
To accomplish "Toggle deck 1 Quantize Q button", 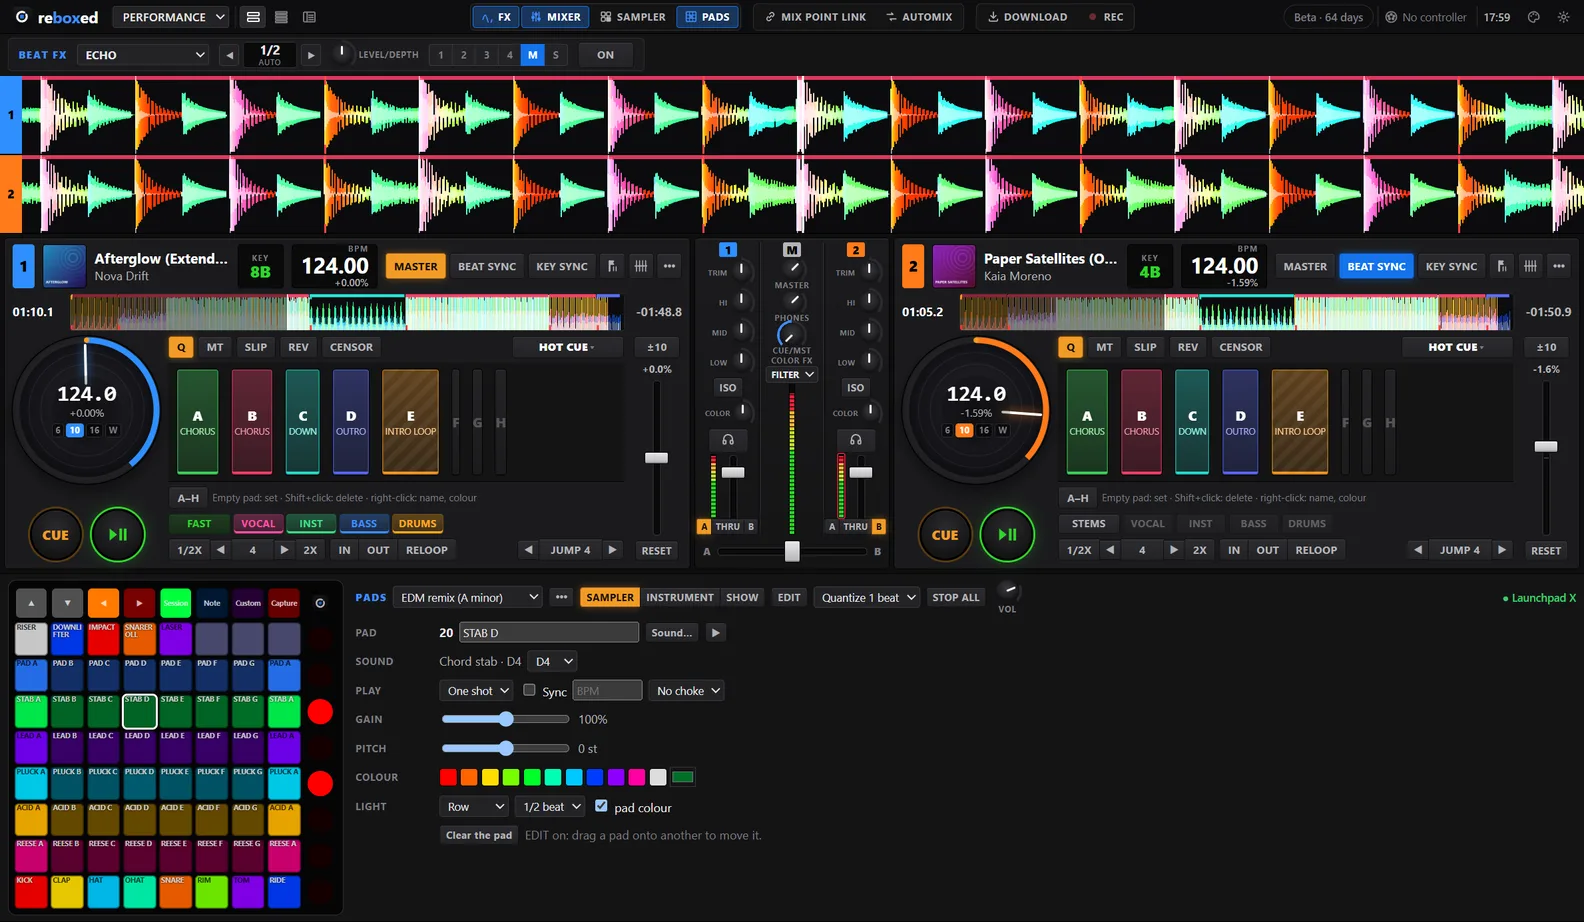I will point(181,347).
